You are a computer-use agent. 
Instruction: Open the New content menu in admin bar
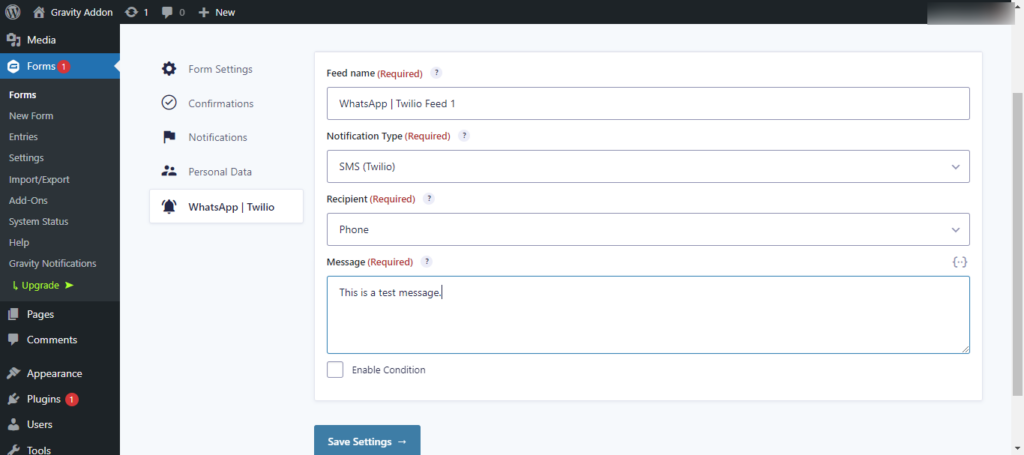(216, 12)
